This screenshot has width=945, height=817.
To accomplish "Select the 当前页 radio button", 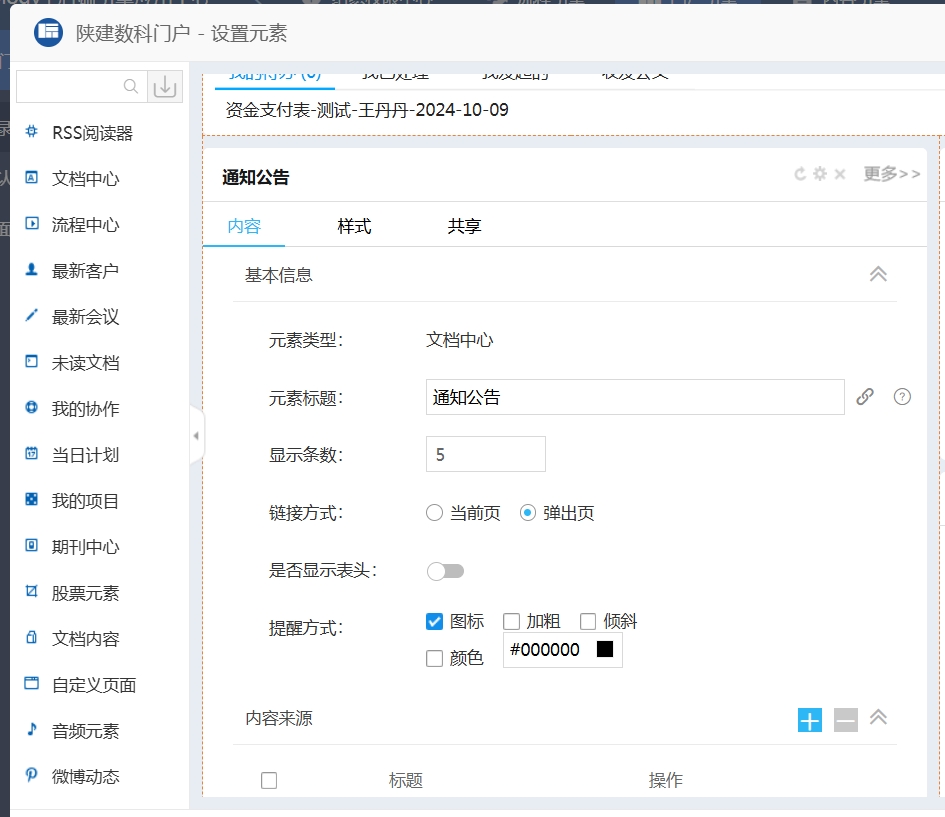I will pos(434,513).
